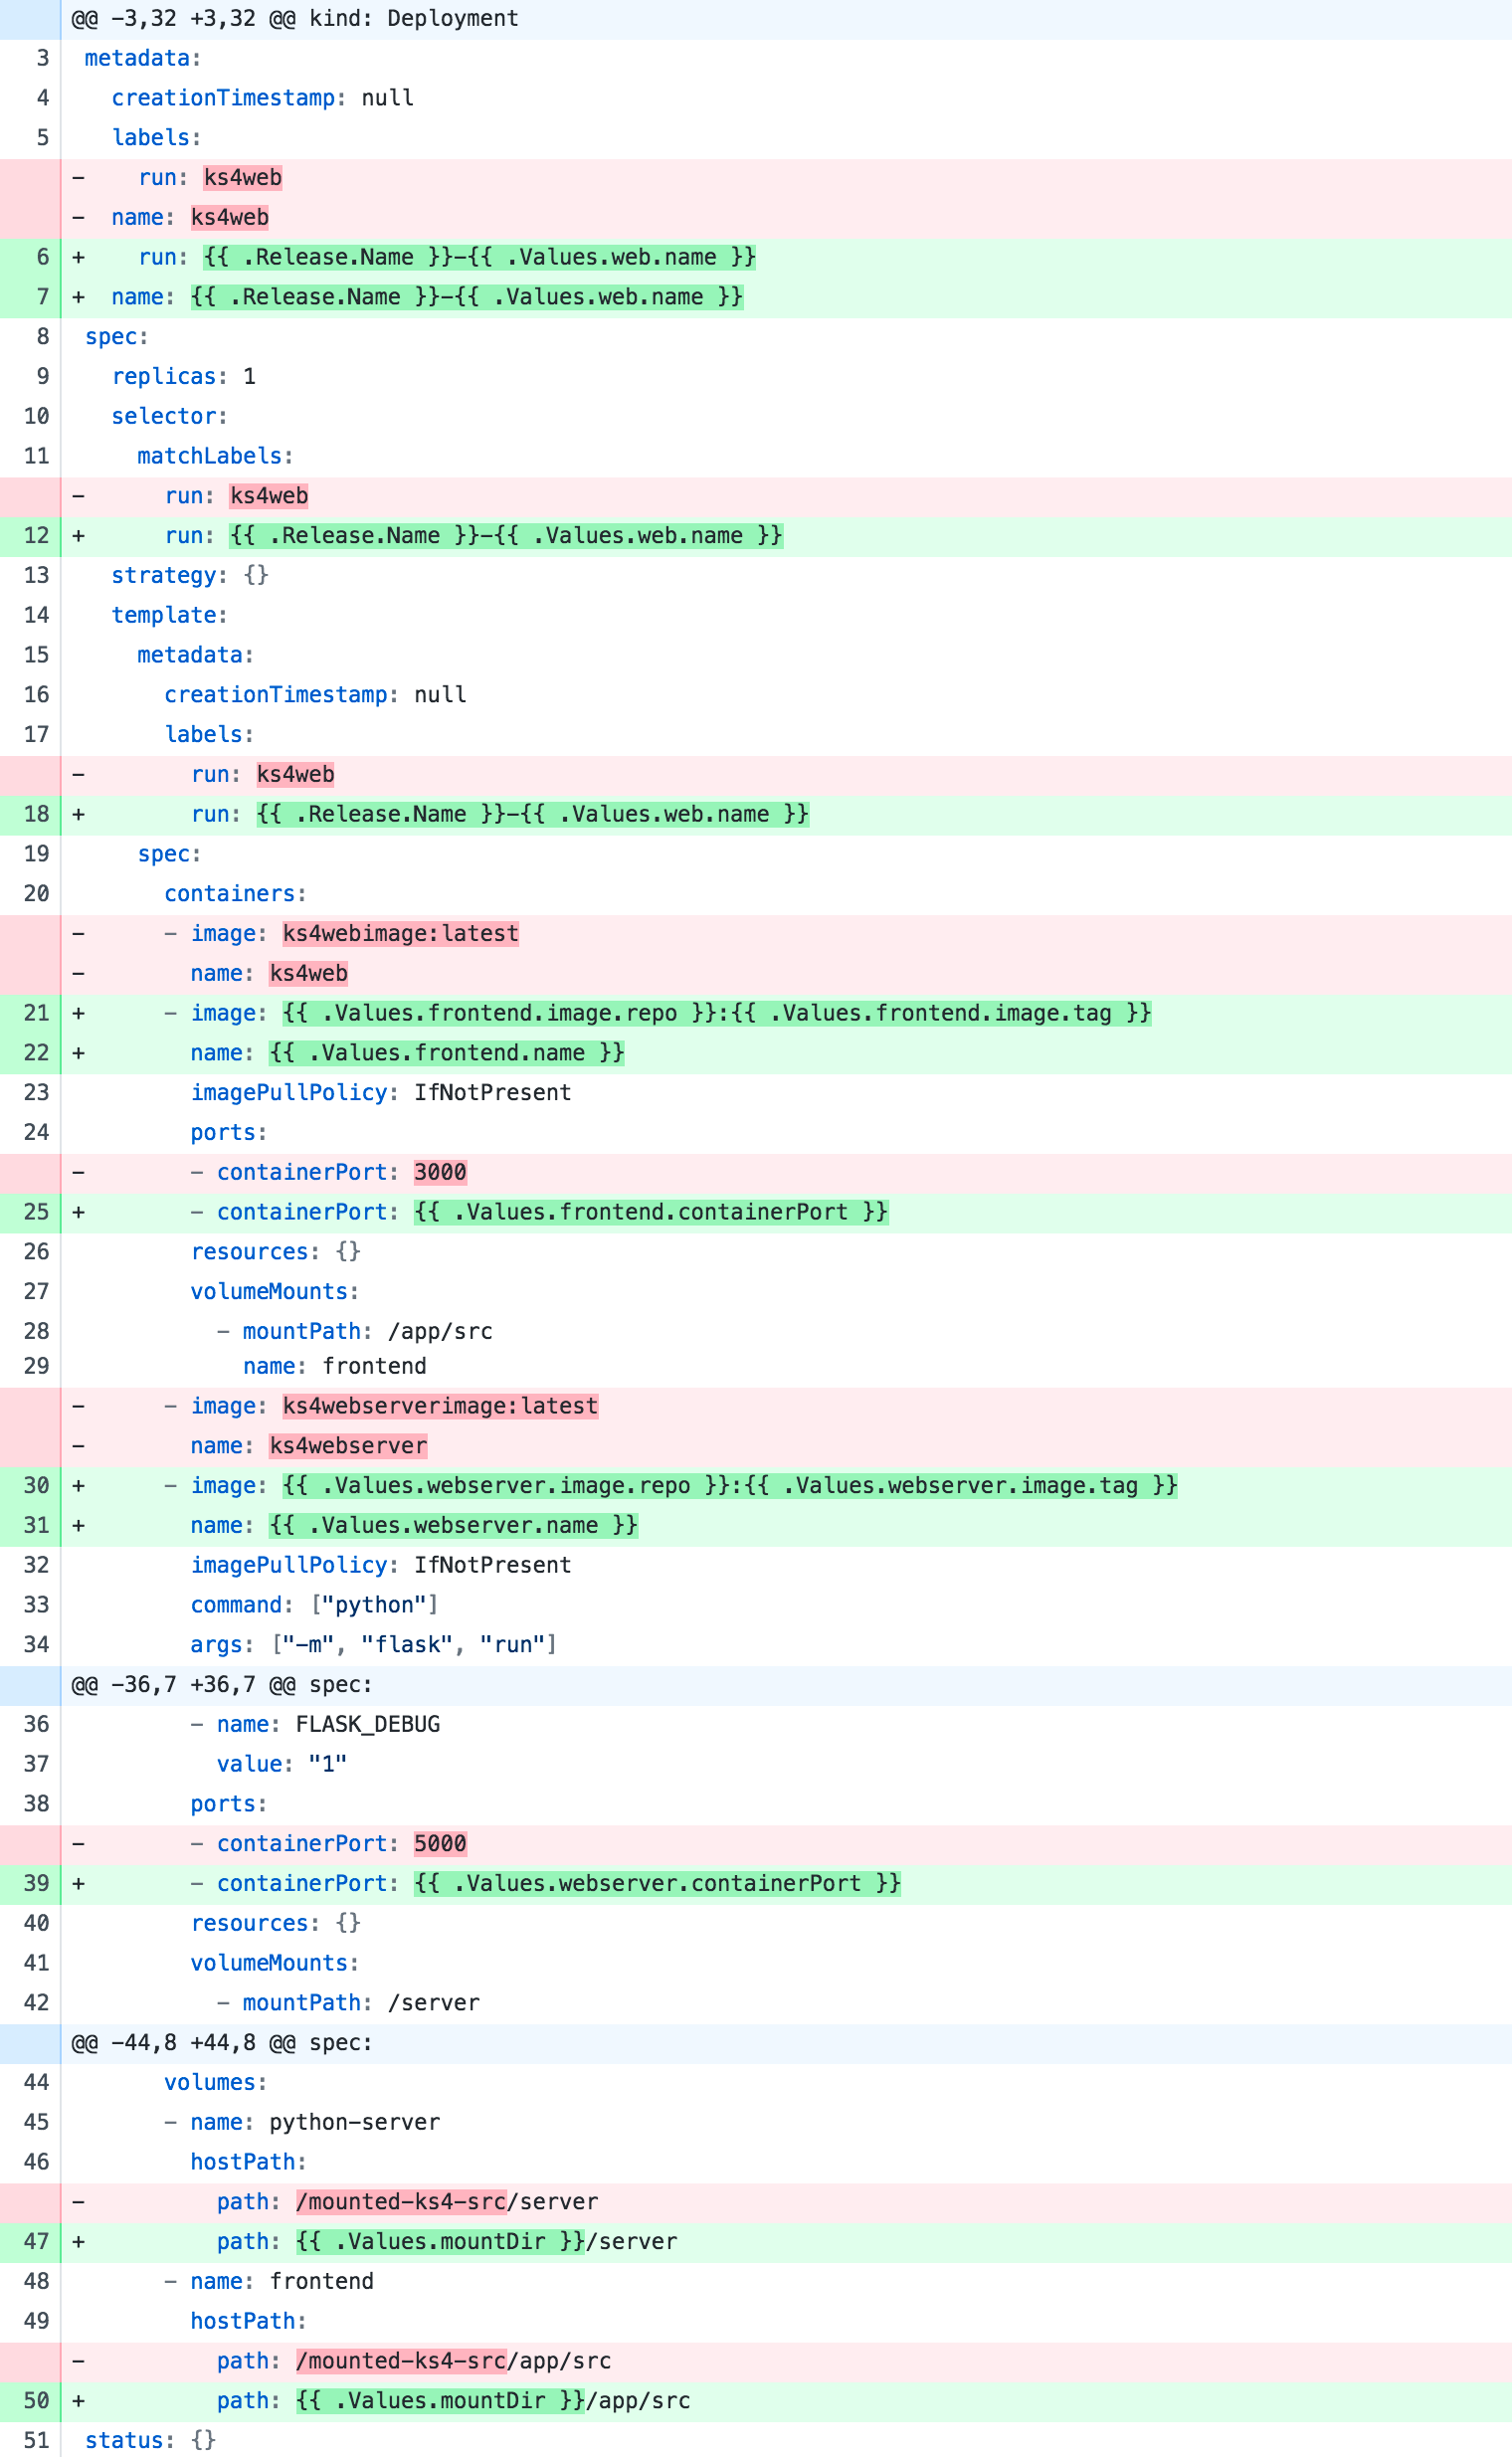
Task: Select line number 38
Action: (36, 1805)
